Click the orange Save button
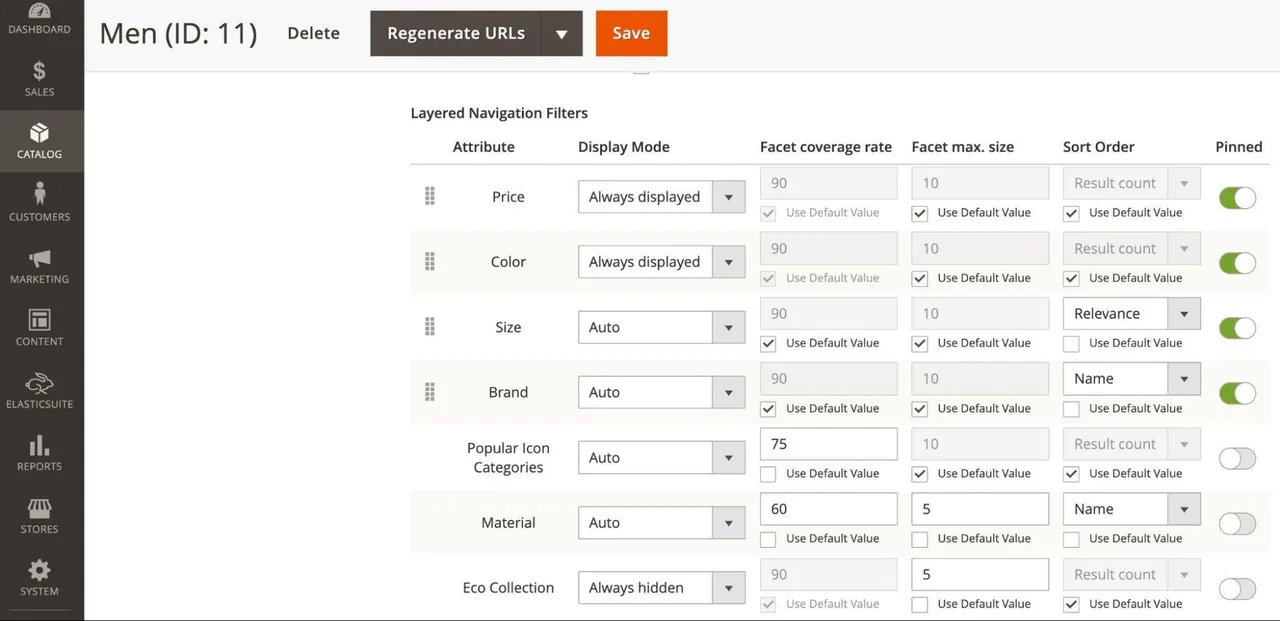 pos(631,34)
